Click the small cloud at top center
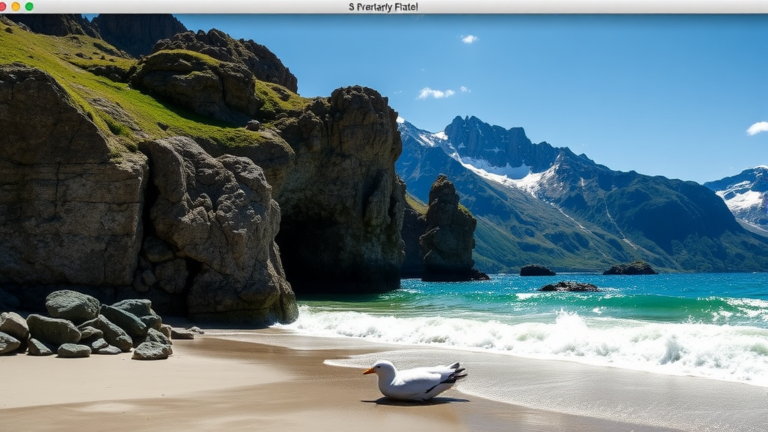768x432 pixels. tap(469, 39)
